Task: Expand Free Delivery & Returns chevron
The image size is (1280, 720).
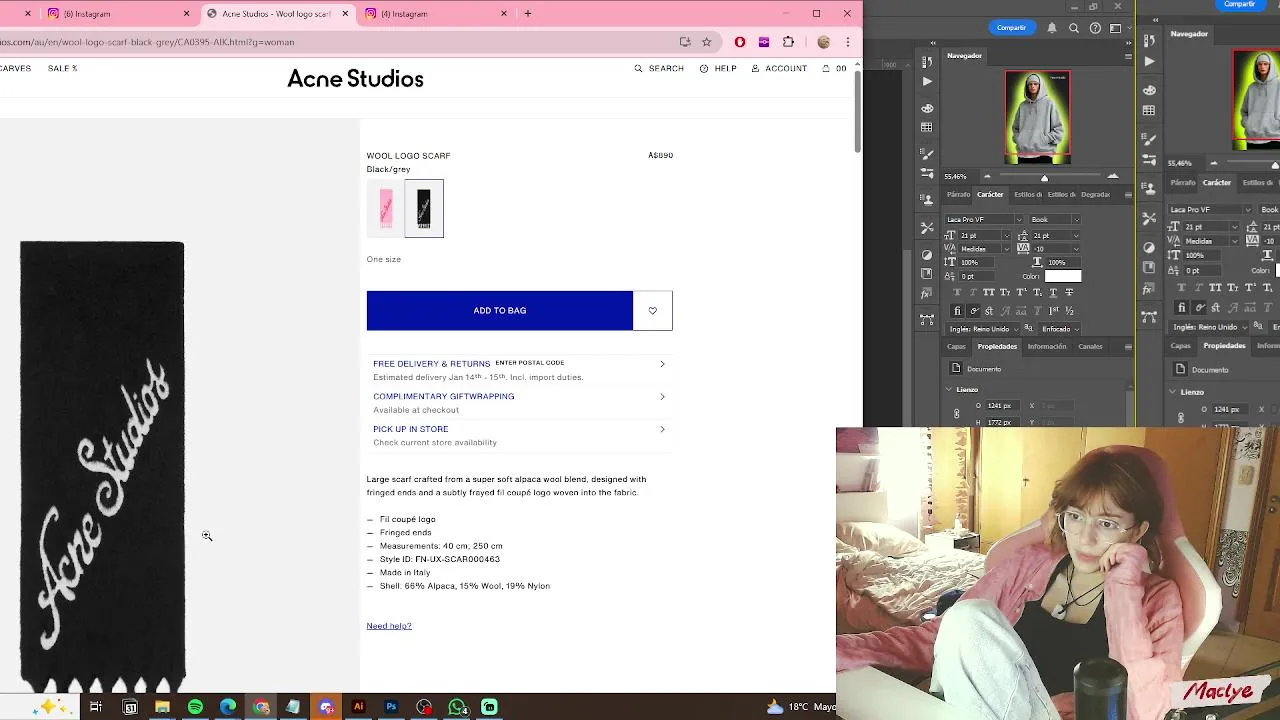Action: [x=662, y=364]
